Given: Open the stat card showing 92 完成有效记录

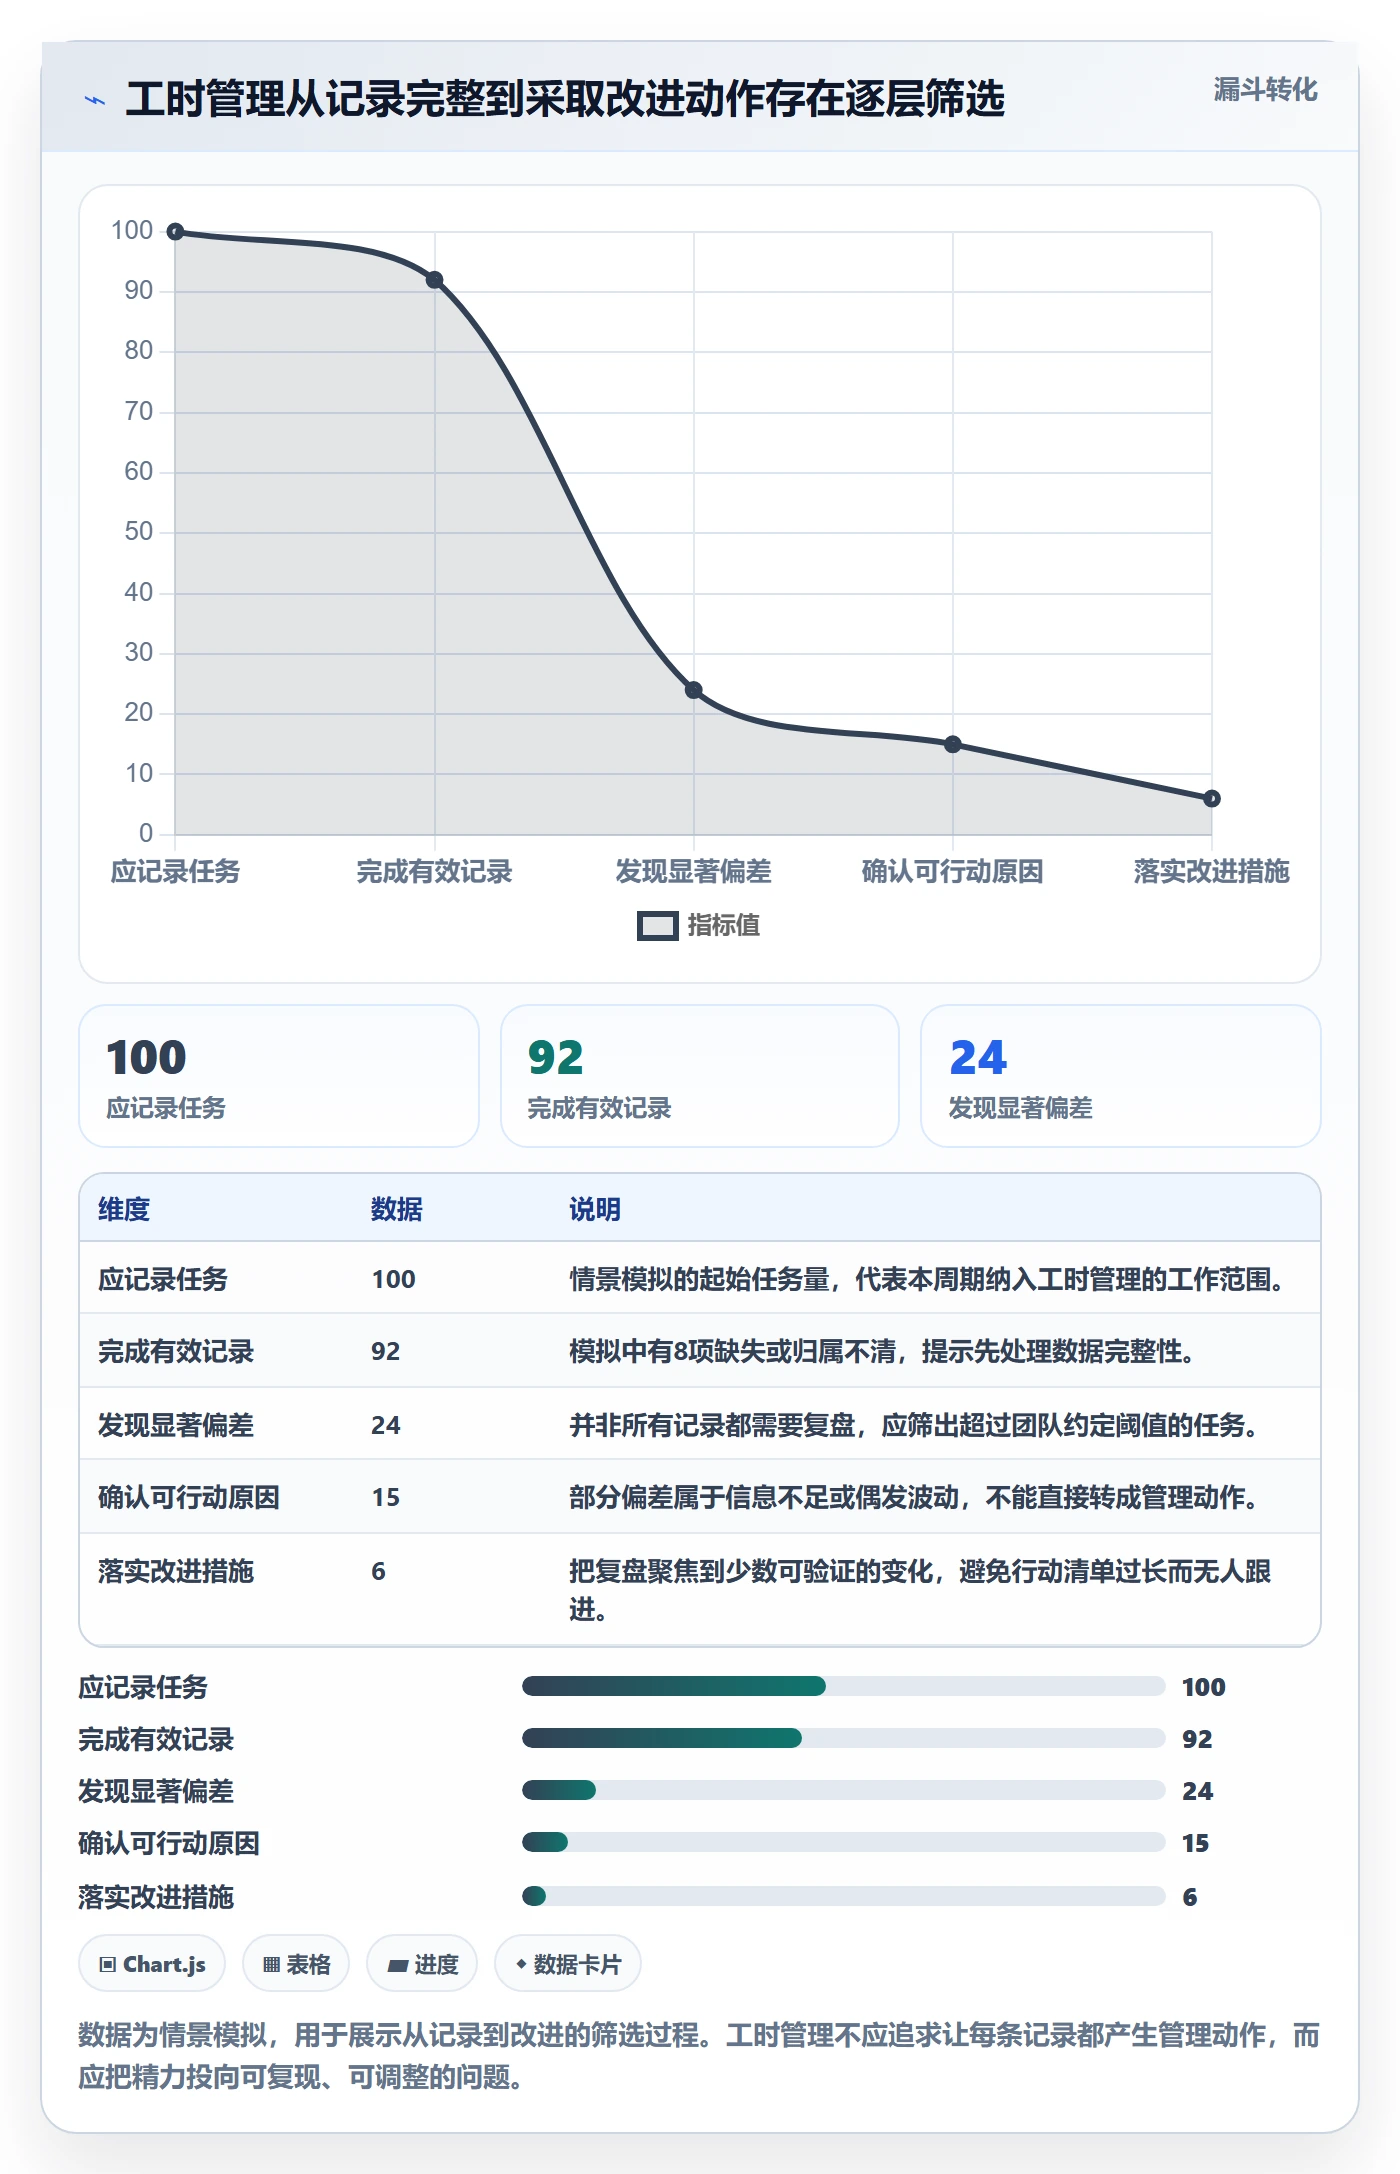Looking at the screenshot, I should [700, 1076].
